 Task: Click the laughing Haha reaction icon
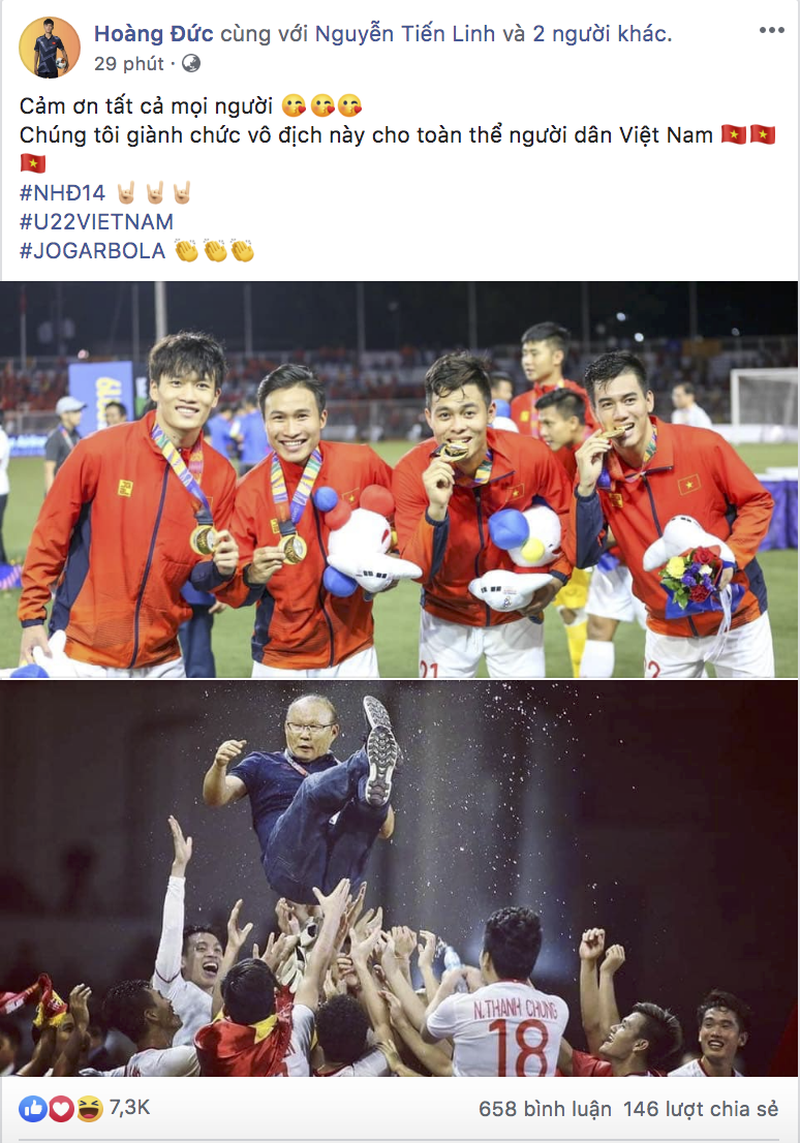click(89, 1109)
